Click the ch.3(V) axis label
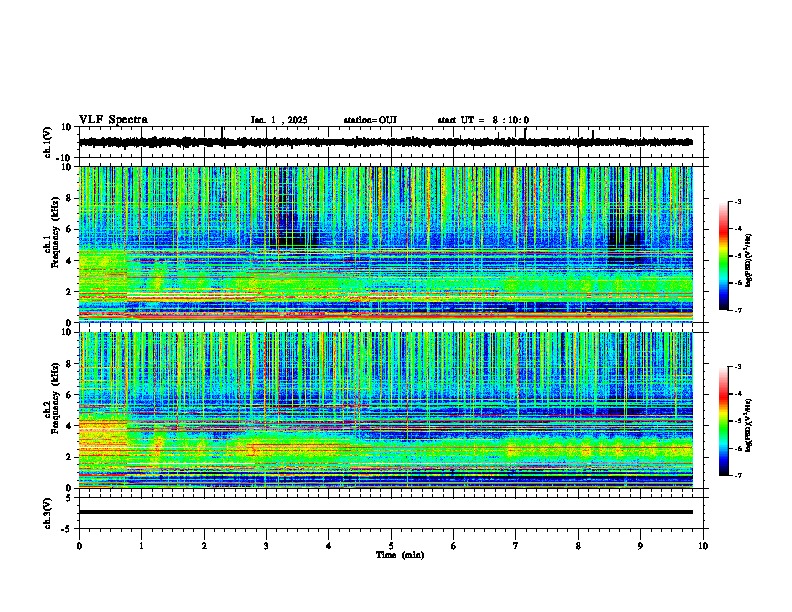The image size is (792, 612). click(x=48, y=514)
